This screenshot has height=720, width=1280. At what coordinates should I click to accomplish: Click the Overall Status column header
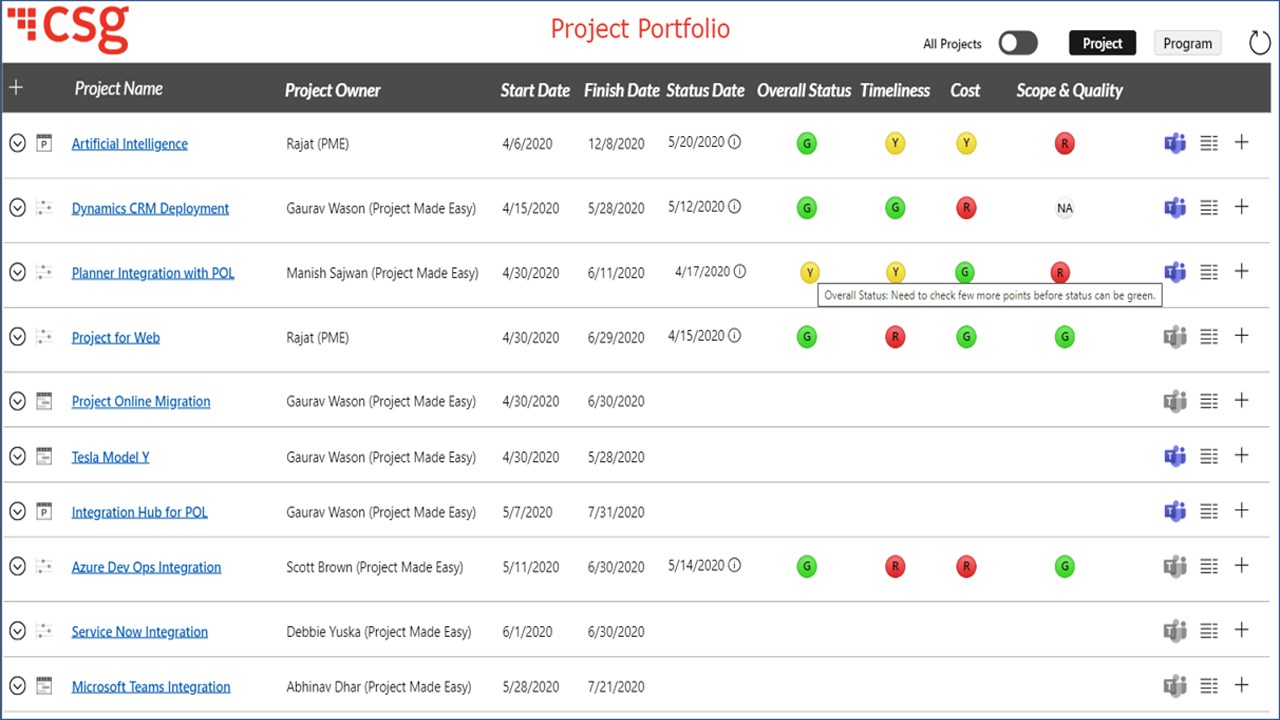[803, 90]
